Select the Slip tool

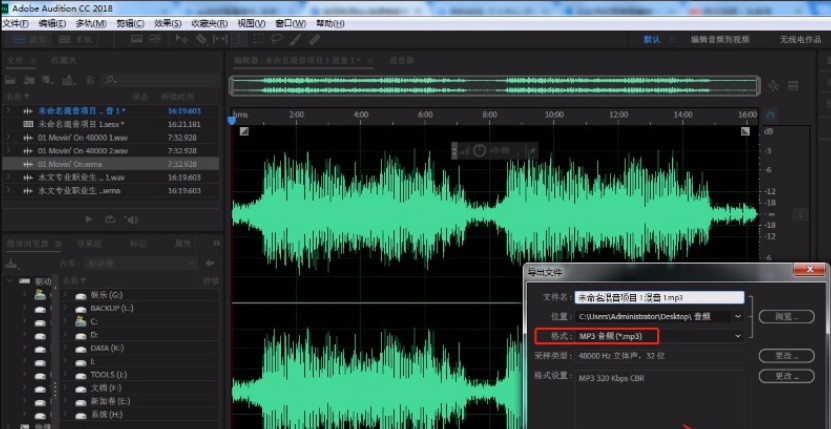point(219,39)
